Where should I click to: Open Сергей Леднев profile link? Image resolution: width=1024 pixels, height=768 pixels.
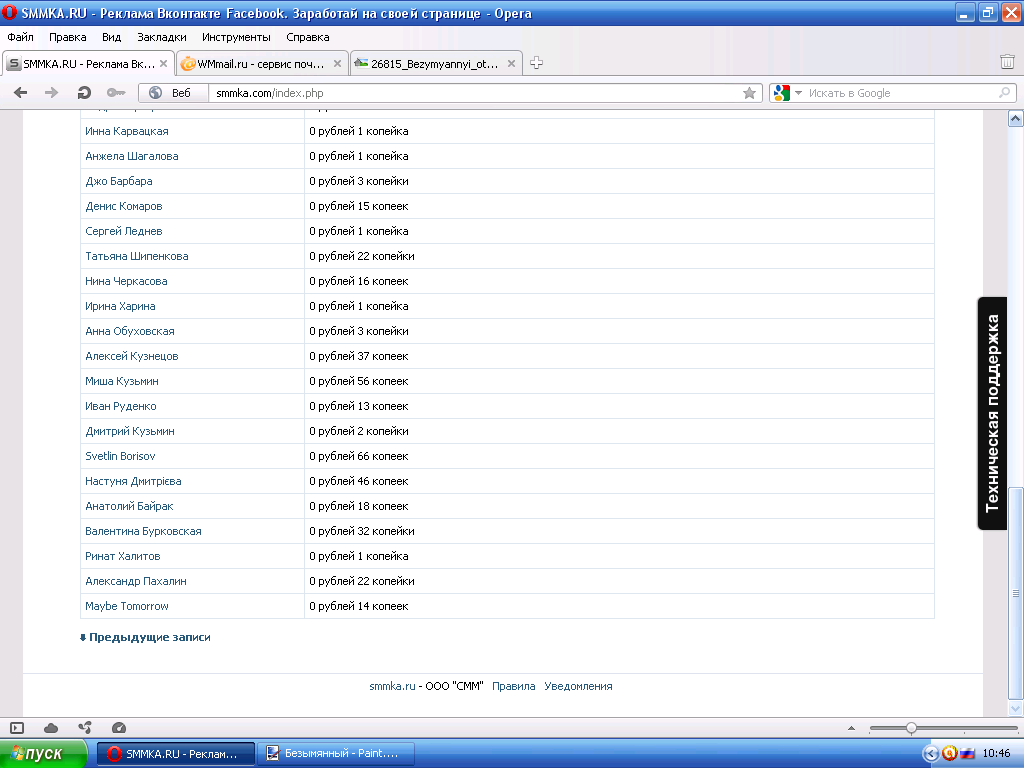(x=123, y=231)
